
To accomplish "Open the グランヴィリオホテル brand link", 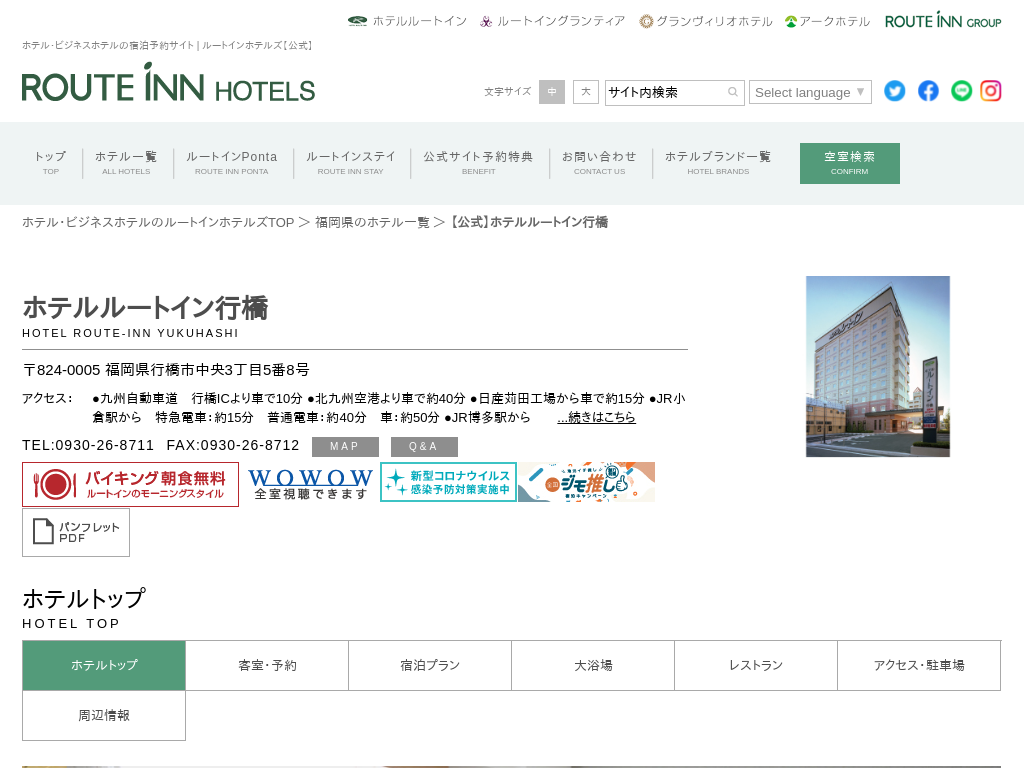I will (x=706, y=21).
